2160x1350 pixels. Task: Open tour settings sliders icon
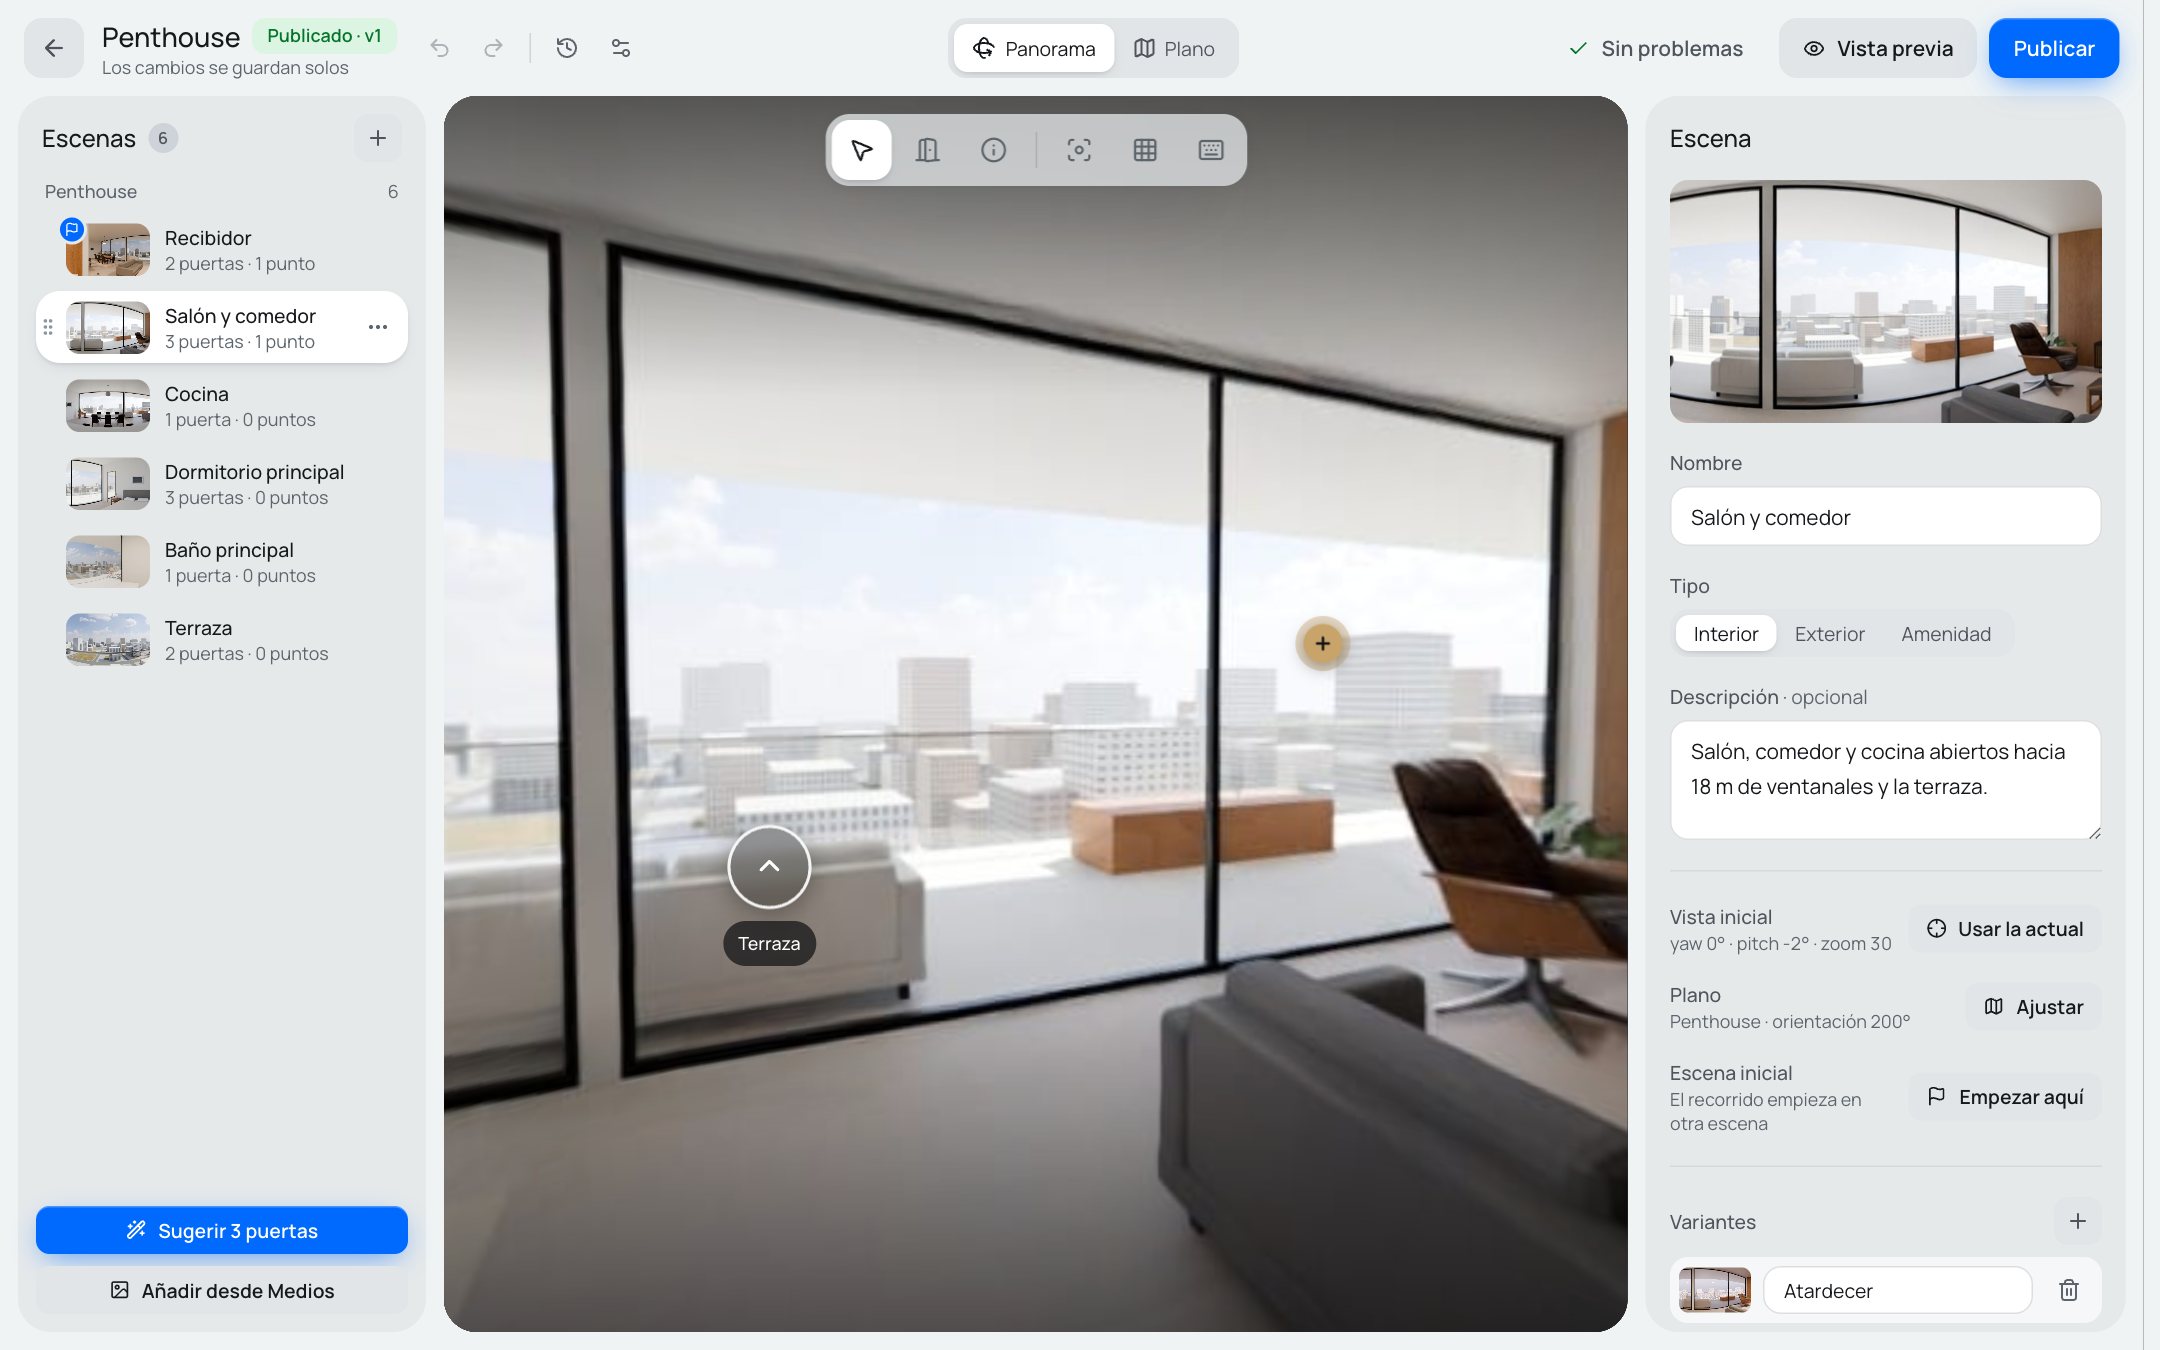point(621,48)
